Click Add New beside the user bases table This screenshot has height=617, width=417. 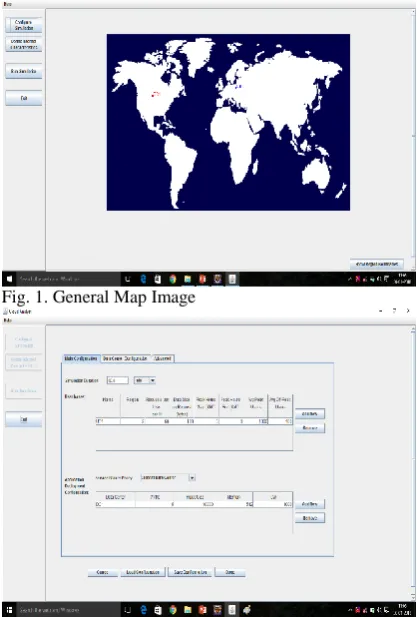tap(310, 414)
